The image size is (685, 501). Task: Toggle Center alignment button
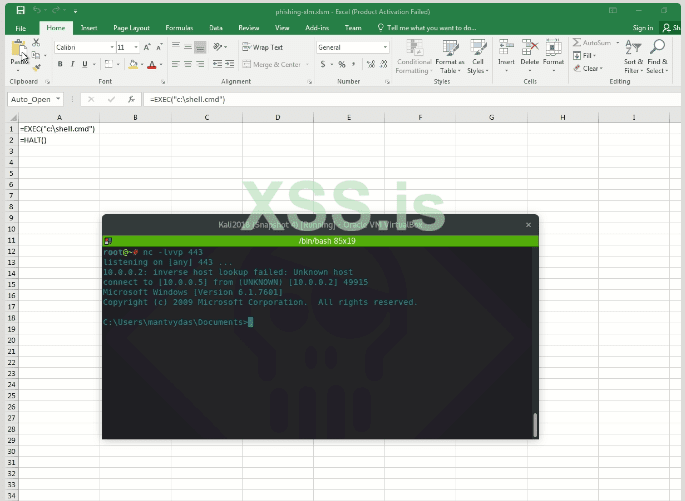188,64
